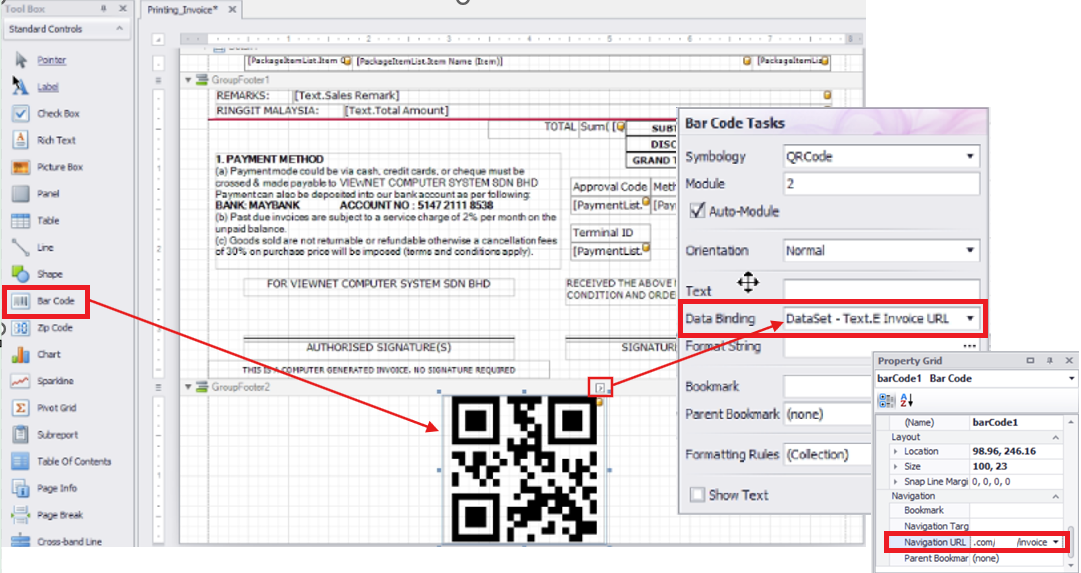Uncheck the Auto-Module checkbox
This screenshot has height=573, width=1081.
point(698,212)
